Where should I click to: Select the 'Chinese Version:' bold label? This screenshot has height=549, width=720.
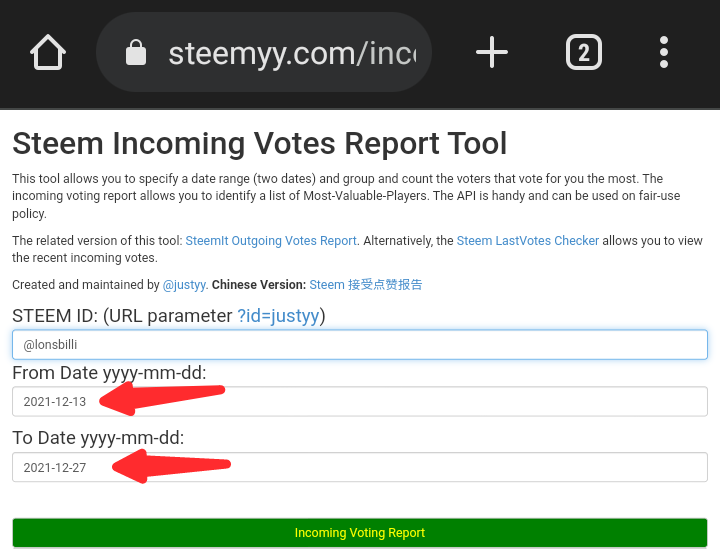point(259,285)
